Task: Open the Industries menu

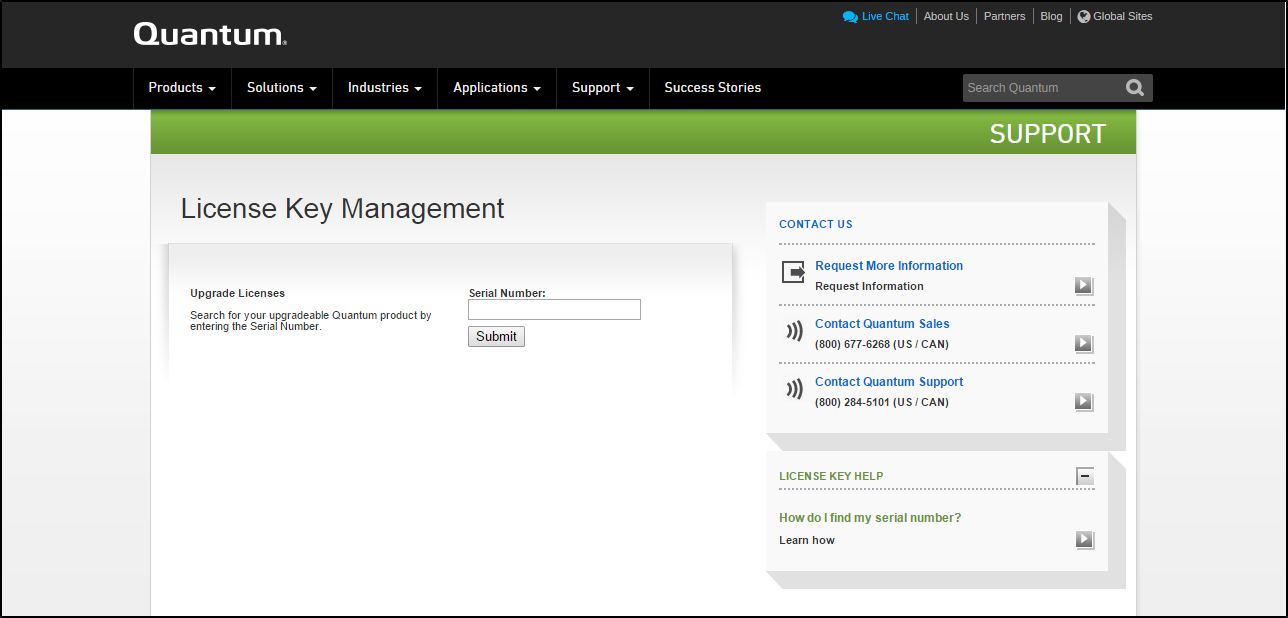Action: pos(384,88)
